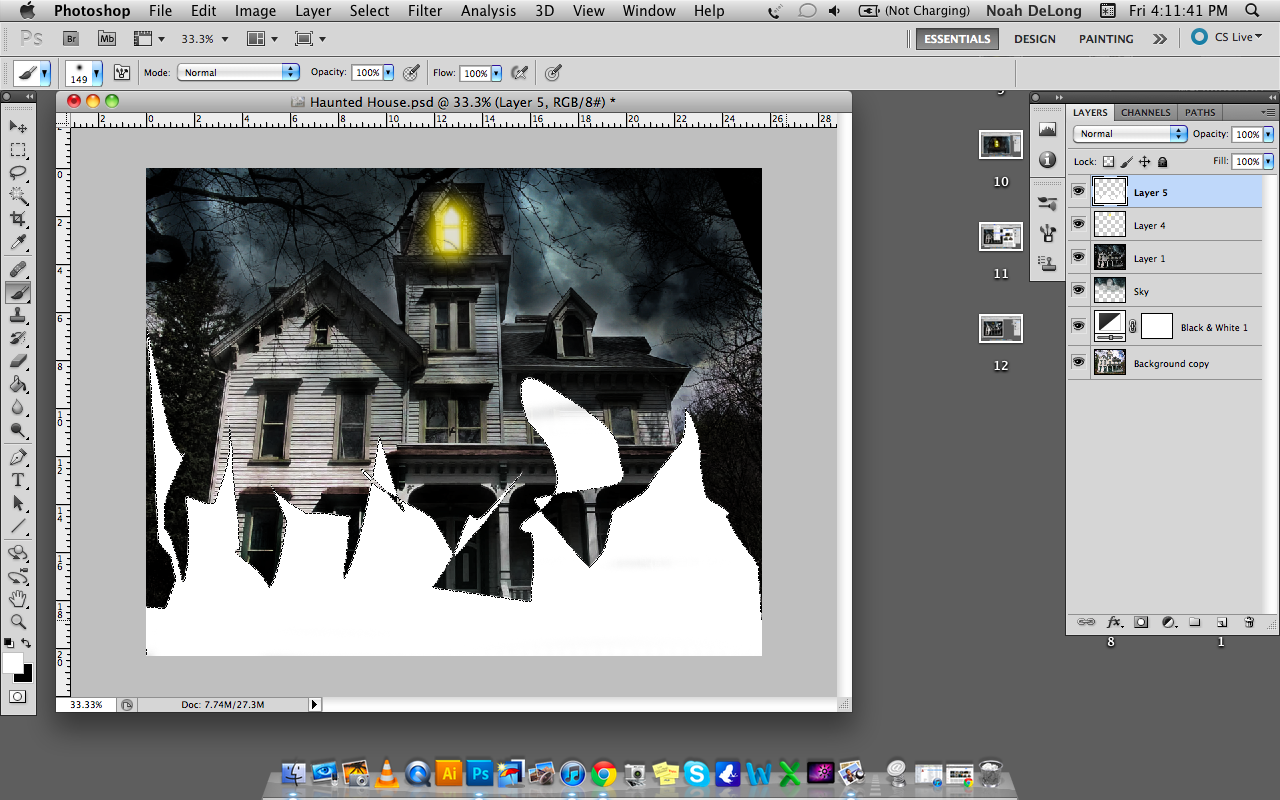Select the Eyedropper tool
The image size is (1280, 800).
[x=18, y=243]
